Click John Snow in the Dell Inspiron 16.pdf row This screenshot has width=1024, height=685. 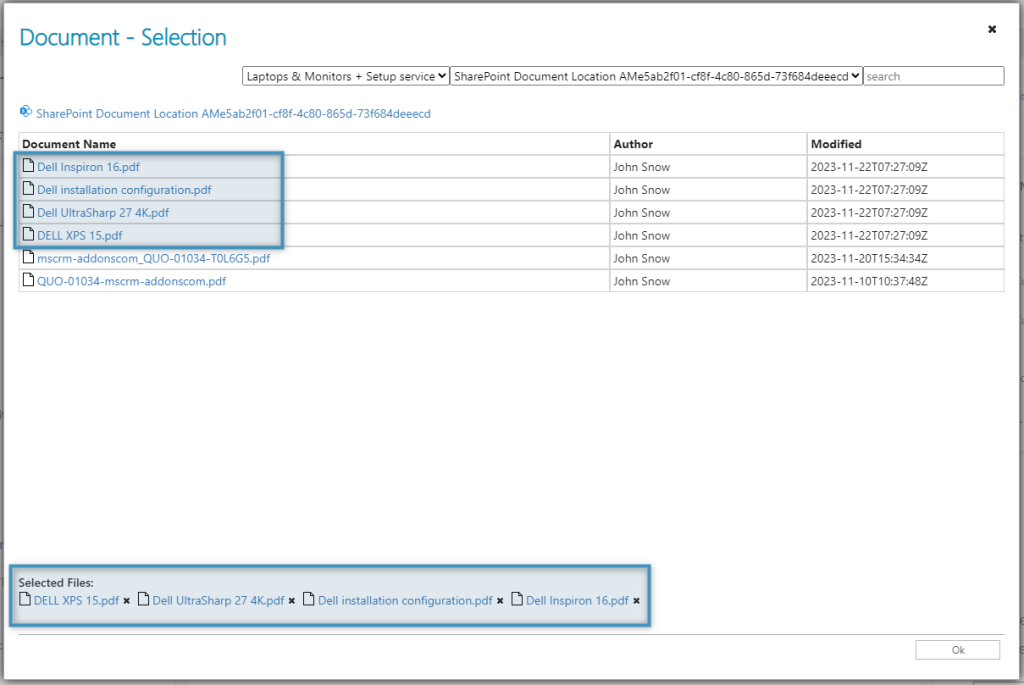[641, 167]
